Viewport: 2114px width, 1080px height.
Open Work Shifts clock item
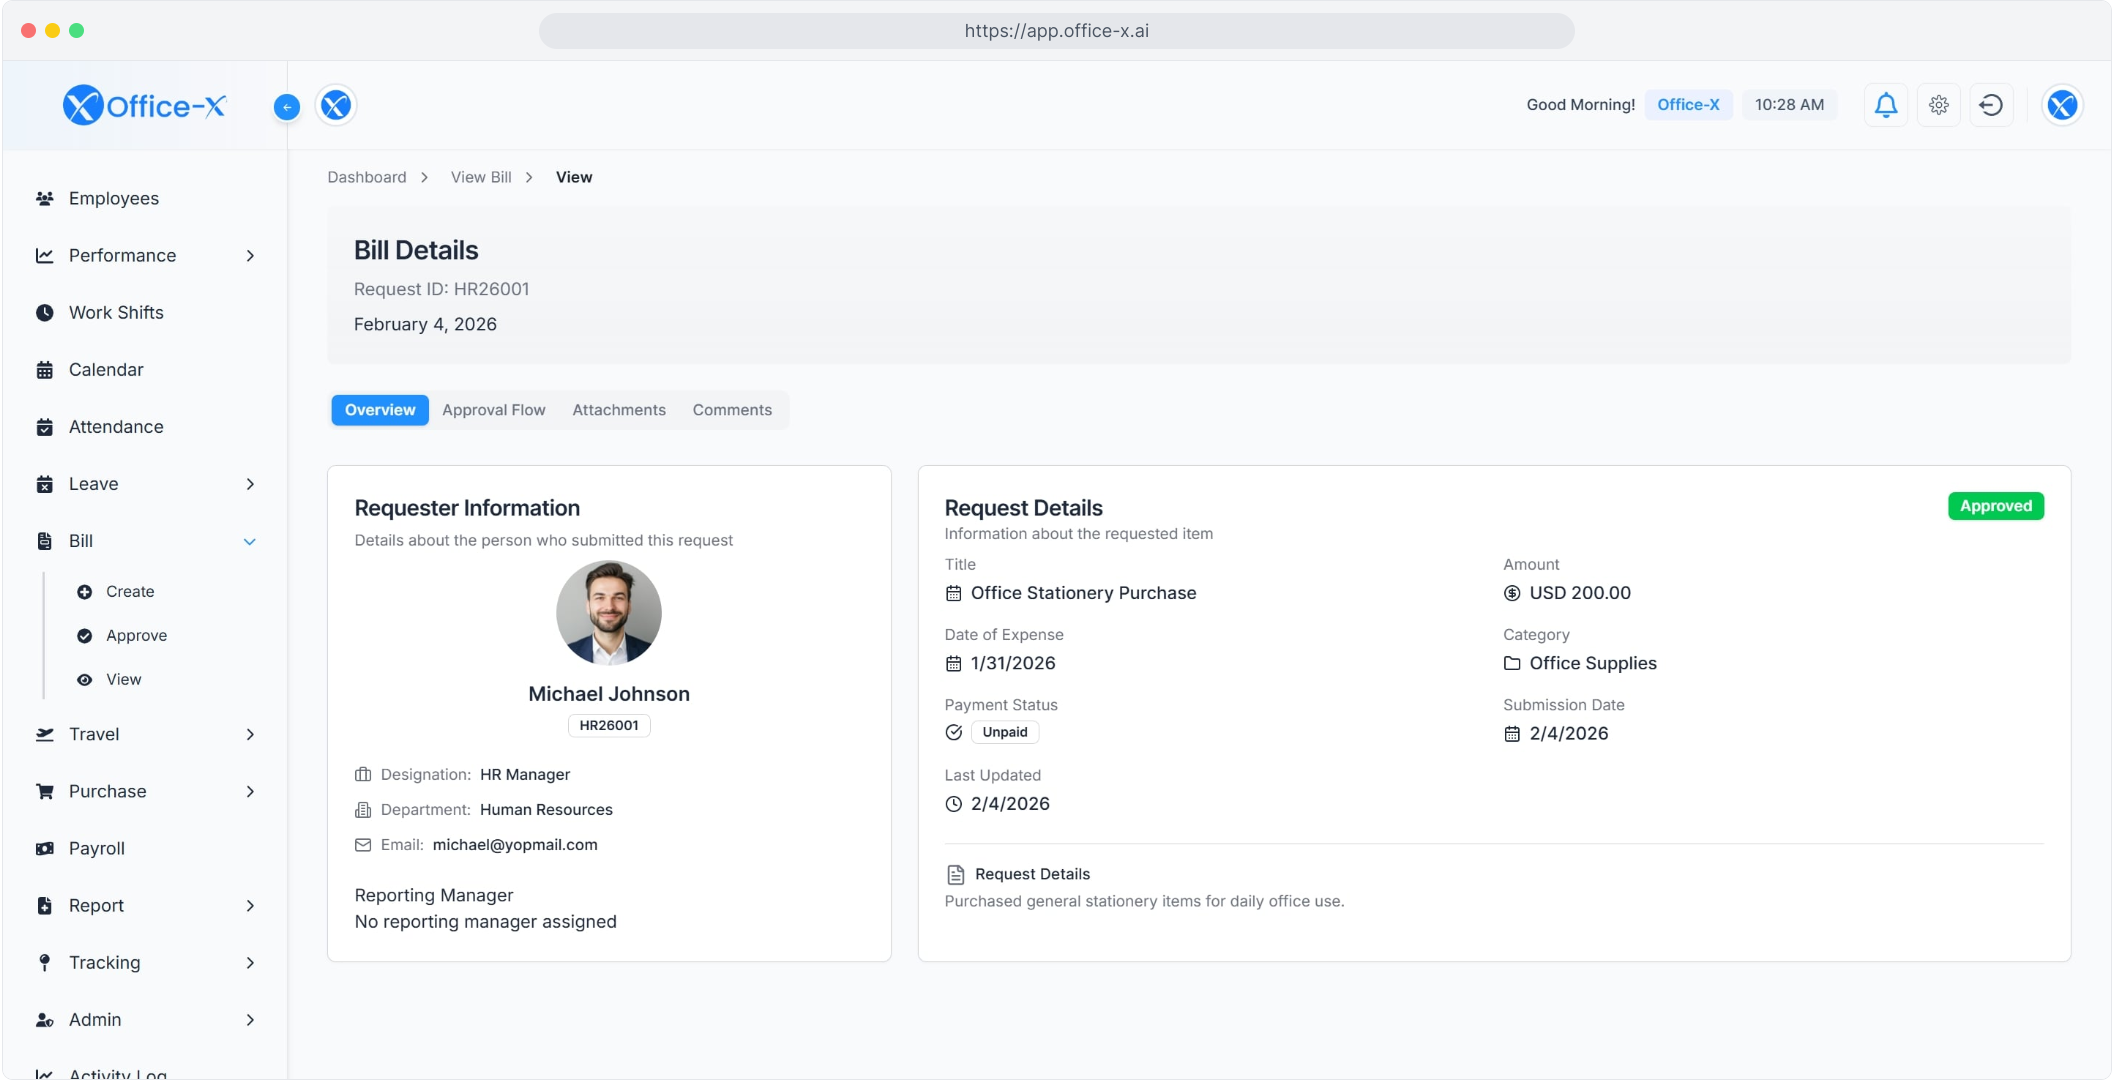click(x=115, y=312)
